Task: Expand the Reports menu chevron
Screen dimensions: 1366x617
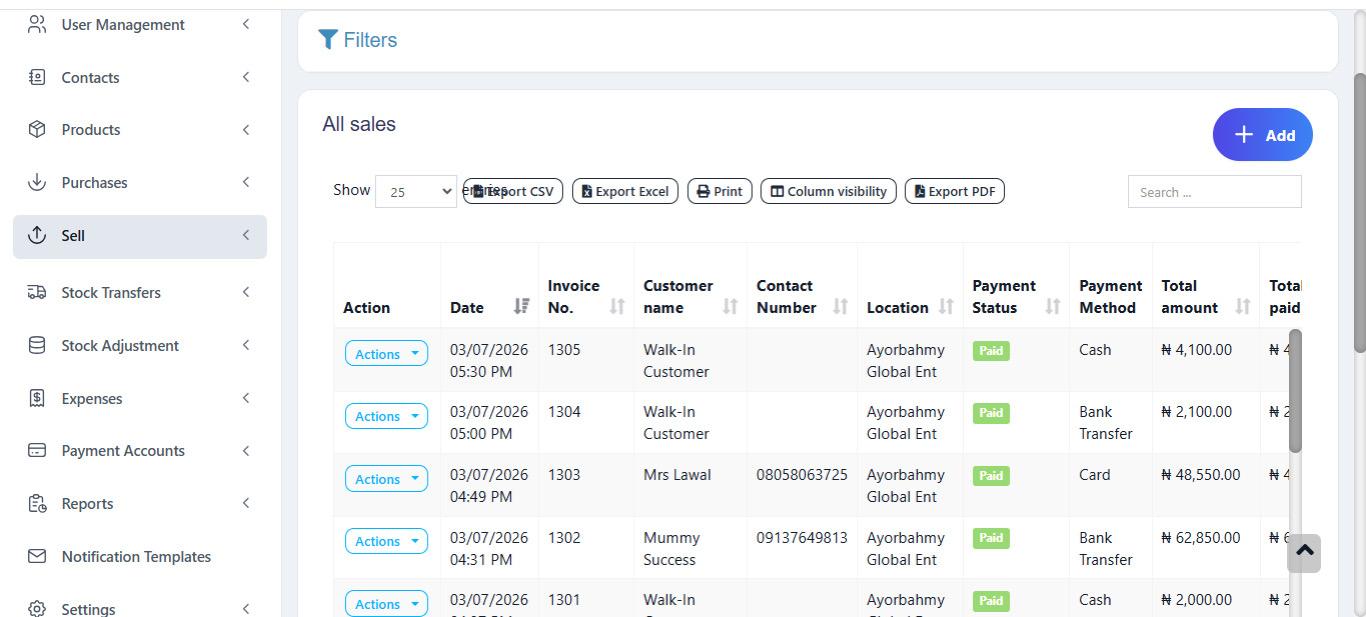Action: click(246, 503)
